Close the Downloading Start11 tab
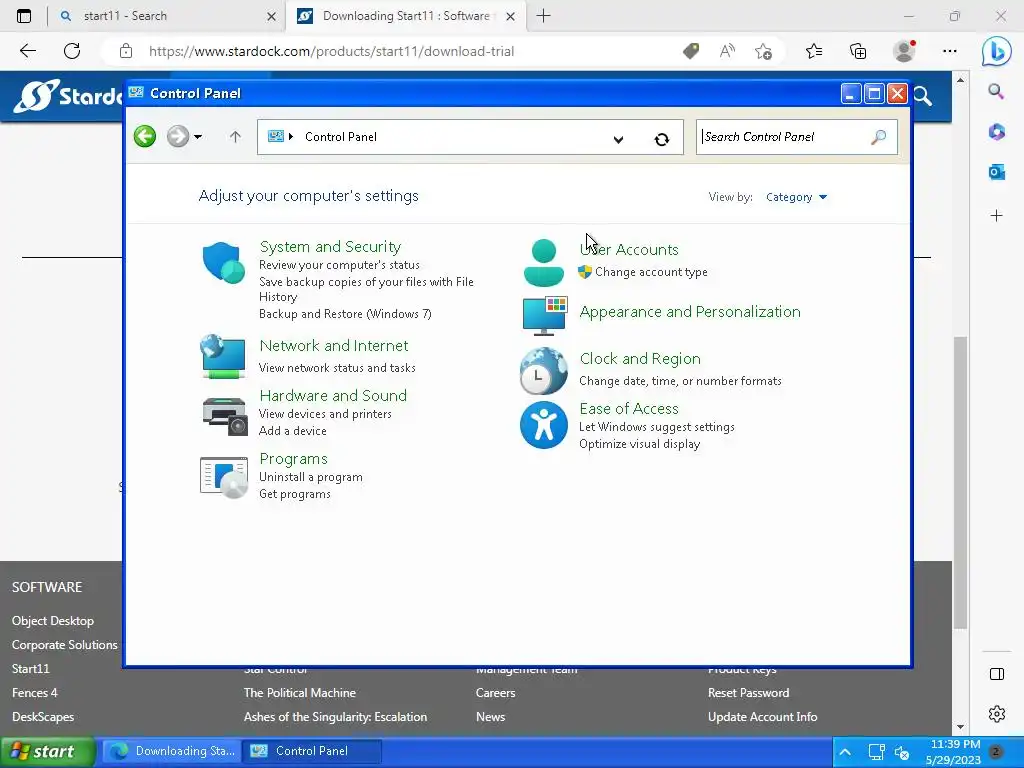This screenshot has width=1024, height=768. (x=511, y=16)
